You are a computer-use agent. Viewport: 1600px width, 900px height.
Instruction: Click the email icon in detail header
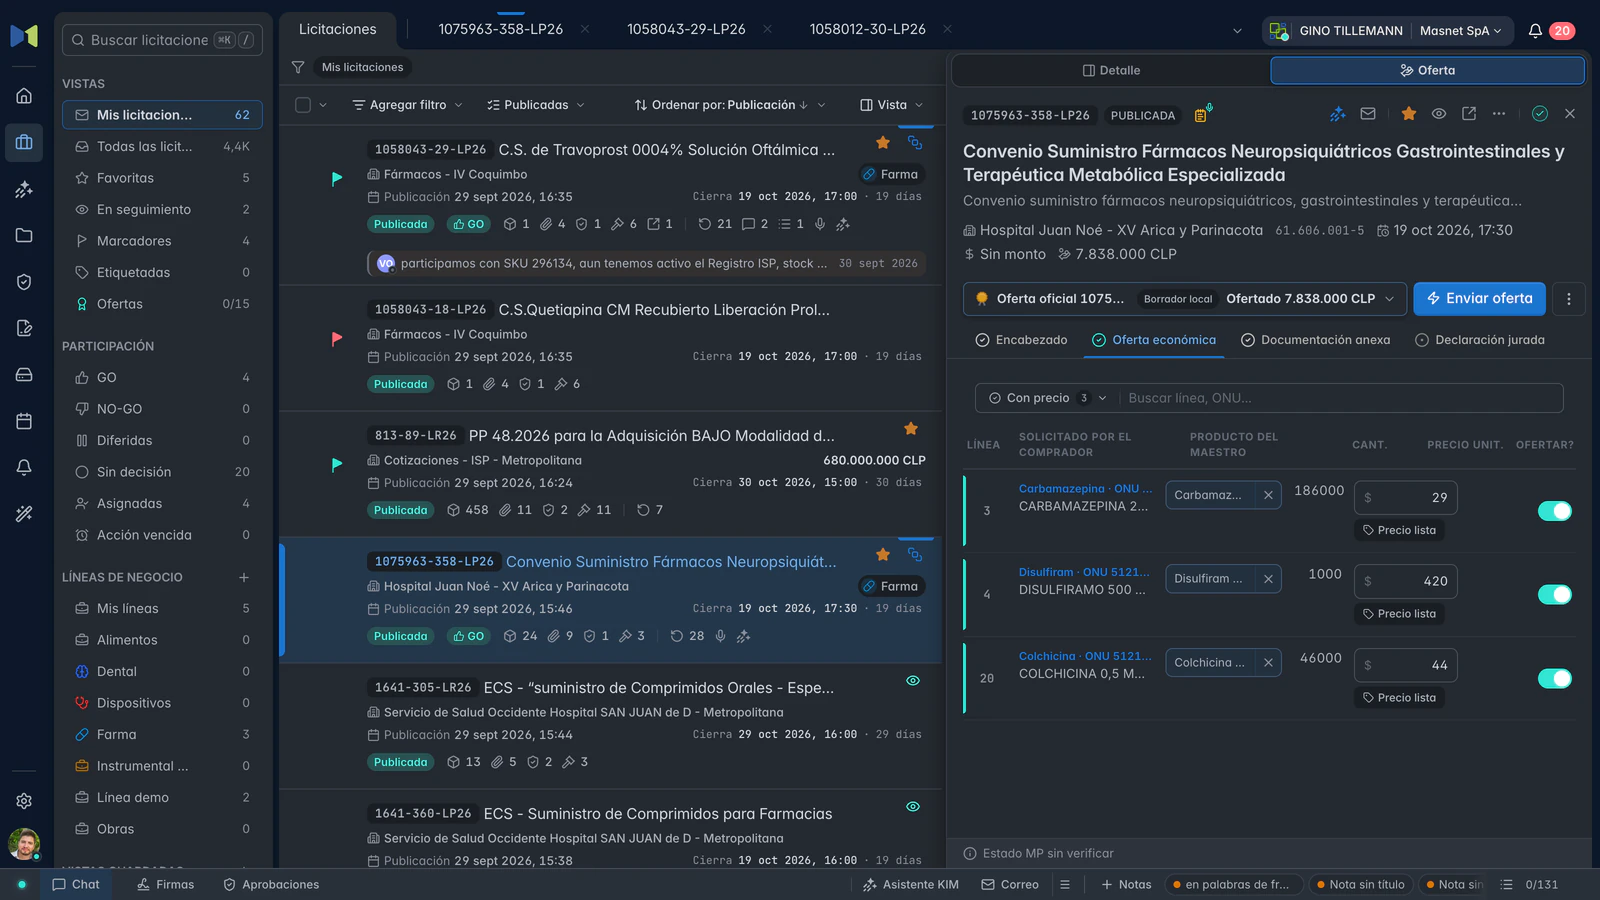[1368, 114]
